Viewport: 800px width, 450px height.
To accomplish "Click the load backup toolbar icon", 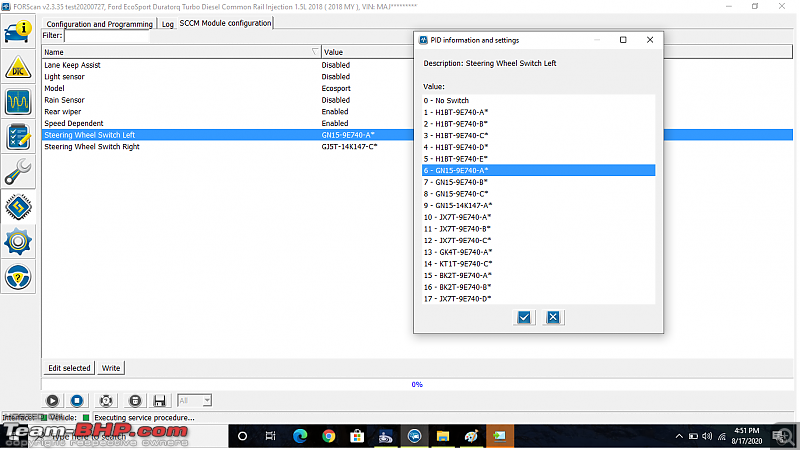I will tap(135, 401).
